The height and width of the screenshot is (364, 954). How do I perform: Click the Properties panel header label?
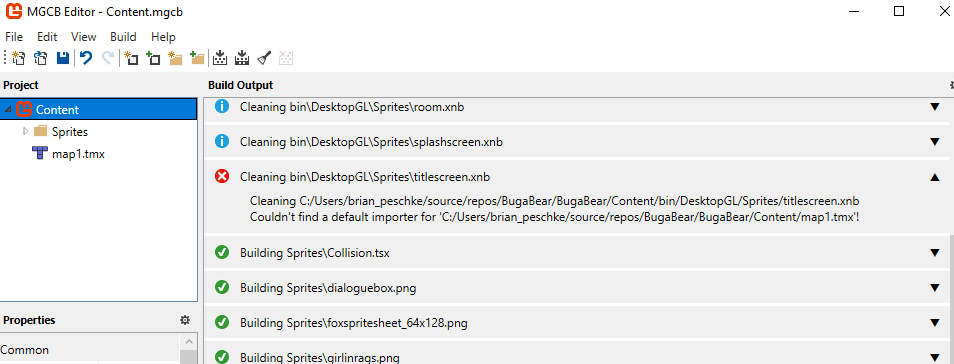click(29, 320)
